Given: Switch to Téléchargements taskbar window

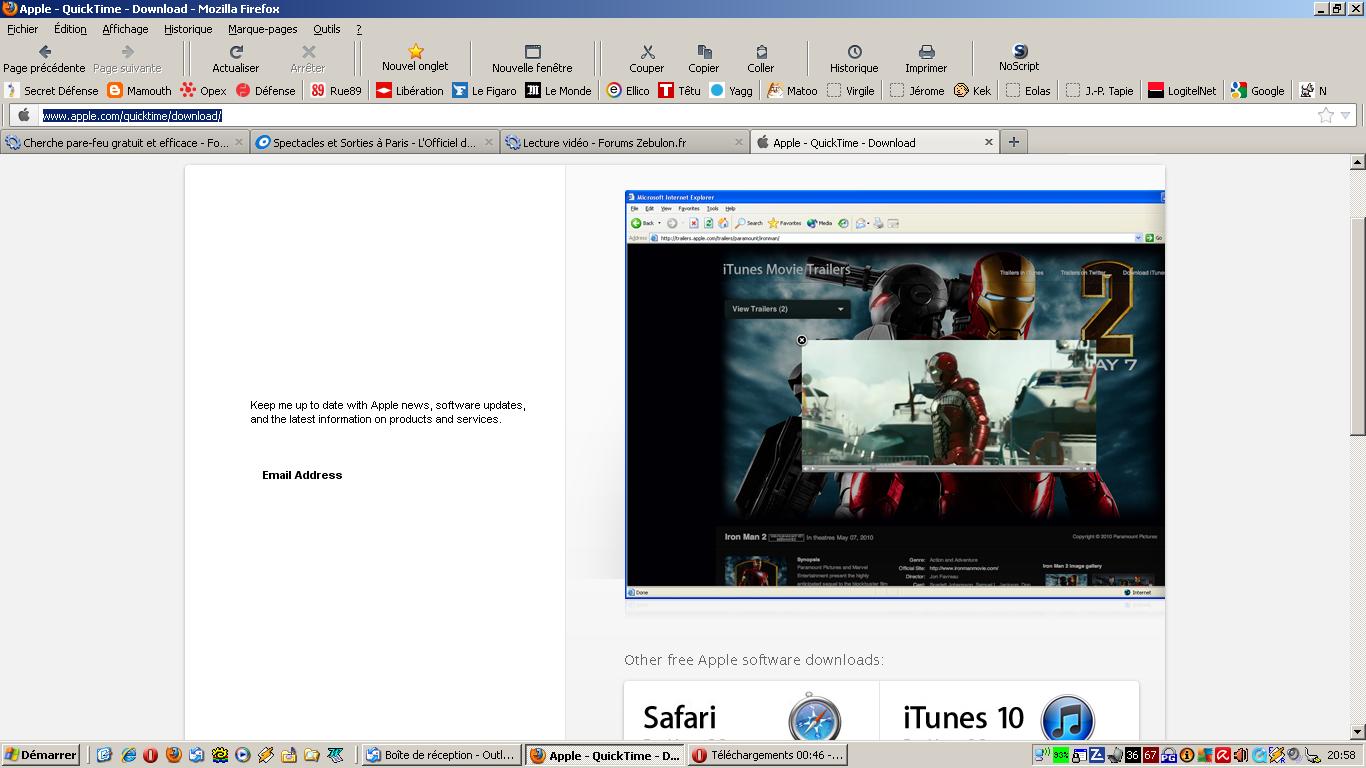Looking at the screenshot, I should pos(767,755).
